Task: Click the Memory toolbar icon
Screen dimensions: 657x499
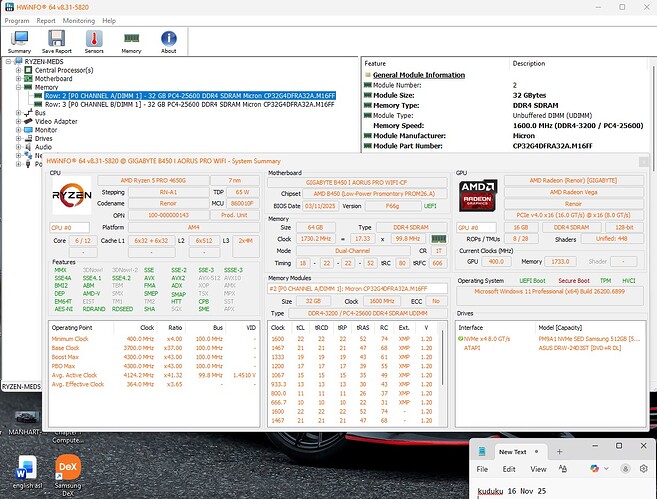Action: [131, 40]
